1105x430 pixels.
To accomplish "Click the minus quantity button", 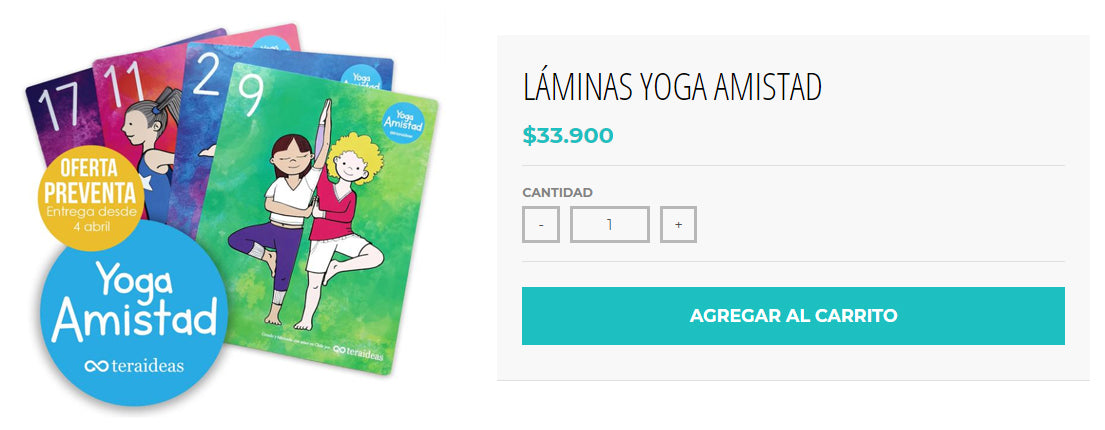I will click(x=541, y=224).
